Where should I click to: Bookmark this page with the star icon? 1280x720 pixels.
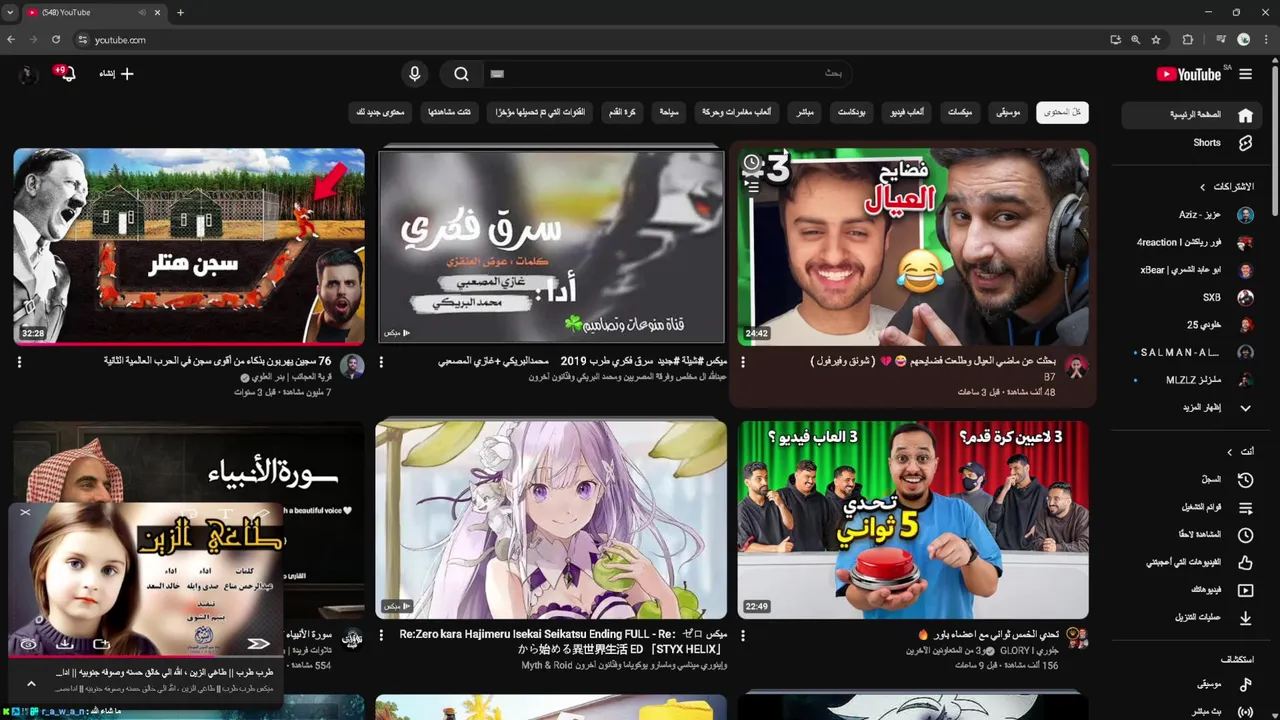pyautogui.click(x=1156, y=40)
